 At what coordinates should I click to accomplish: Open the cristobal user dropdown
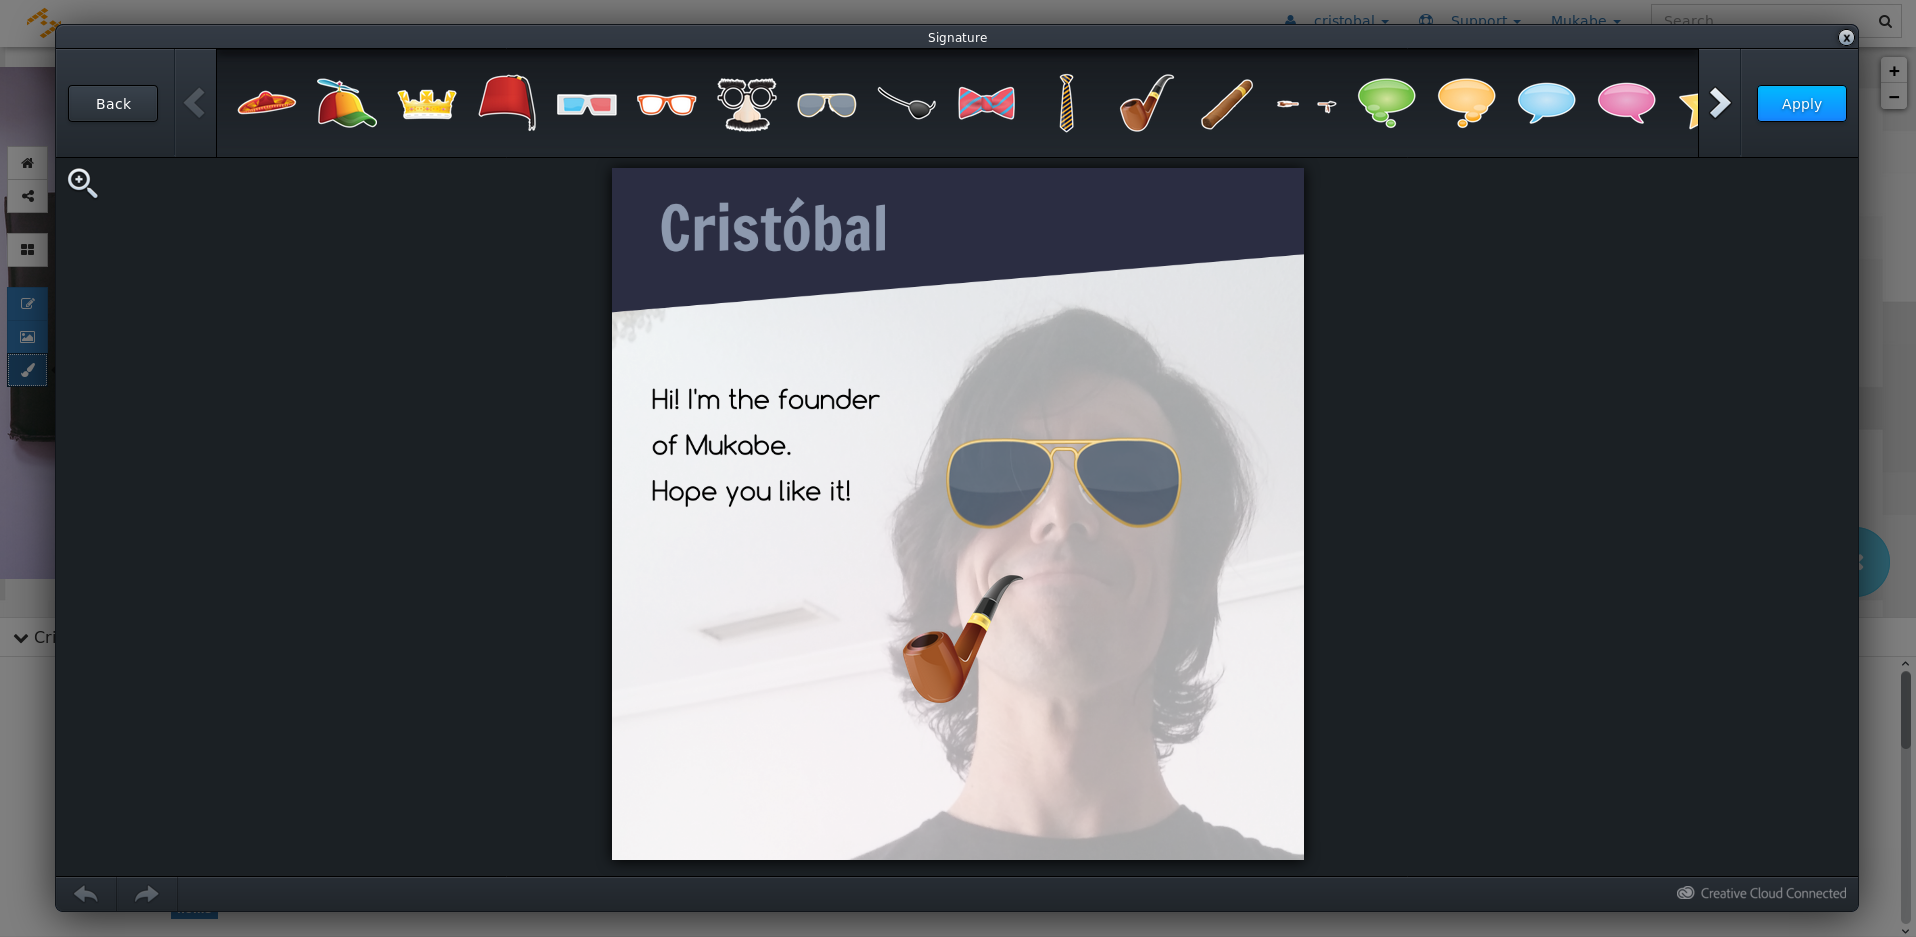[x=1337, y=20]
